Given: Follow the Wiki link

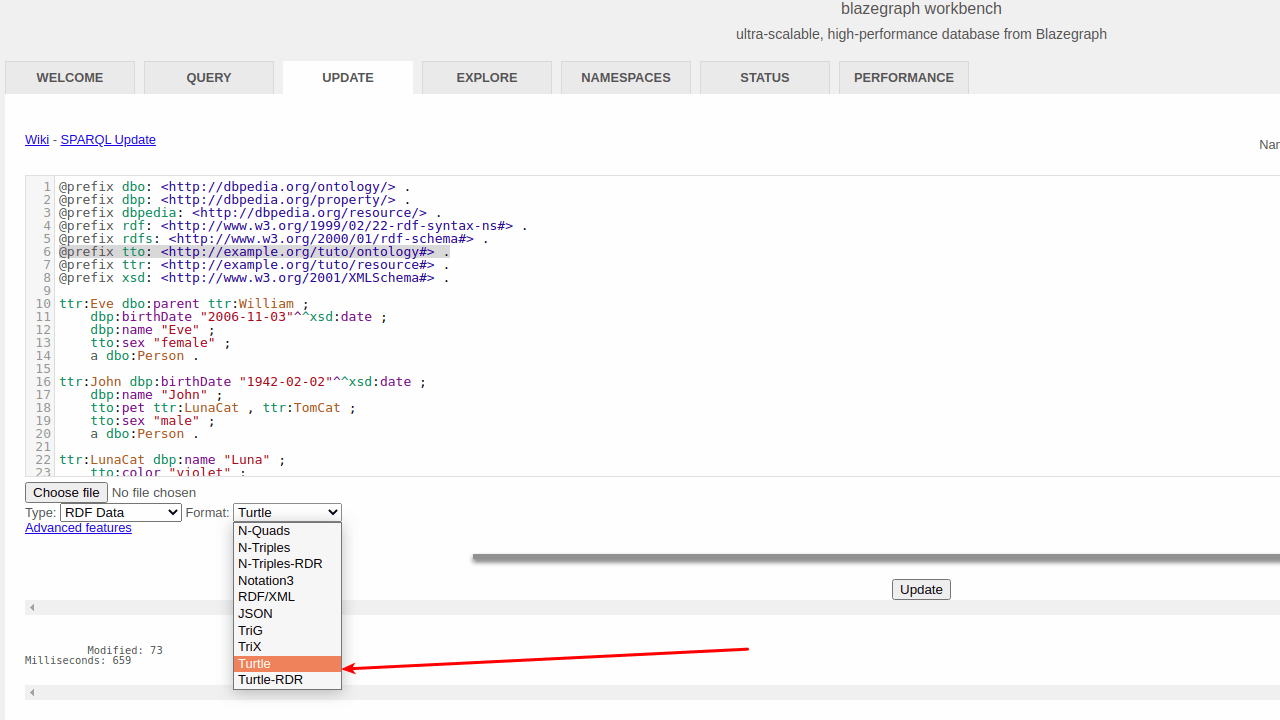Looking at the screenshot, I should (37, 140).
